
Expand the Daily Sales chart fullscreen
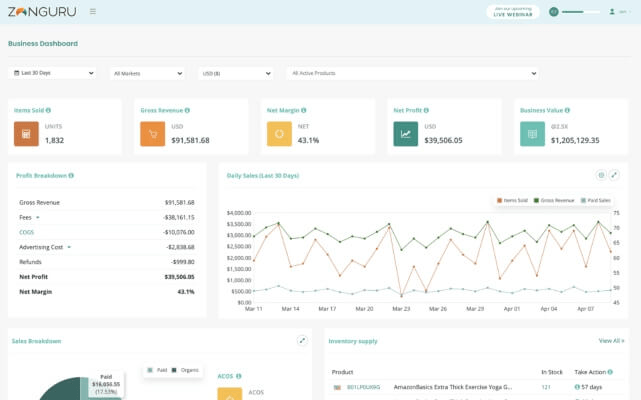point(614,175)
